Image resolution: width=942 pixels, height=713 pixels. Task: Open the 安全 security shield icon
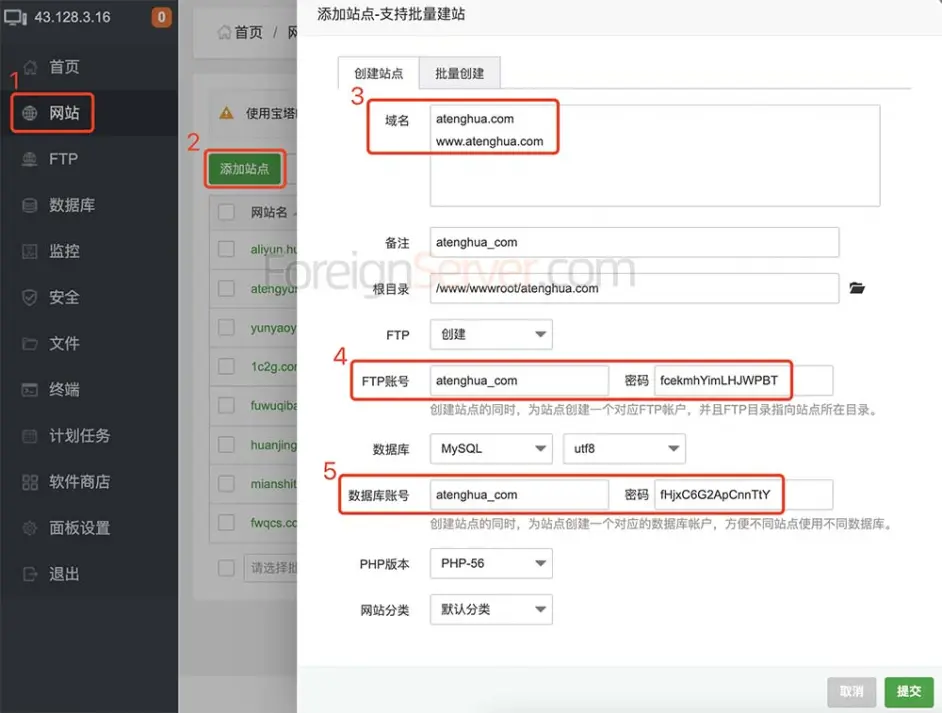point(30,297)
